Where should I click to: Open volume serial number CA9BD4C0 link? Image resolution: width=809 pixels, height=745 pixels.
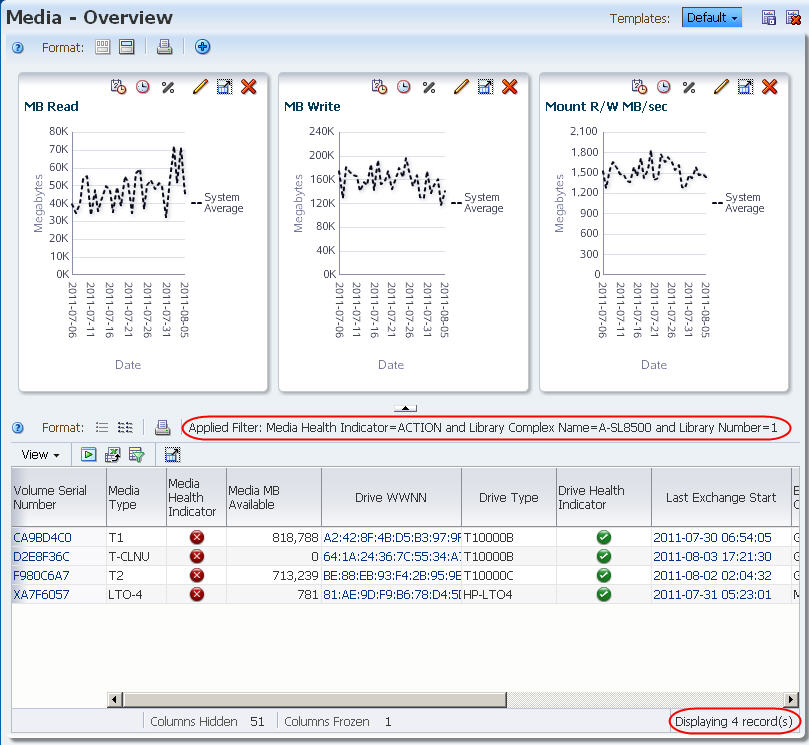(42, 538)
